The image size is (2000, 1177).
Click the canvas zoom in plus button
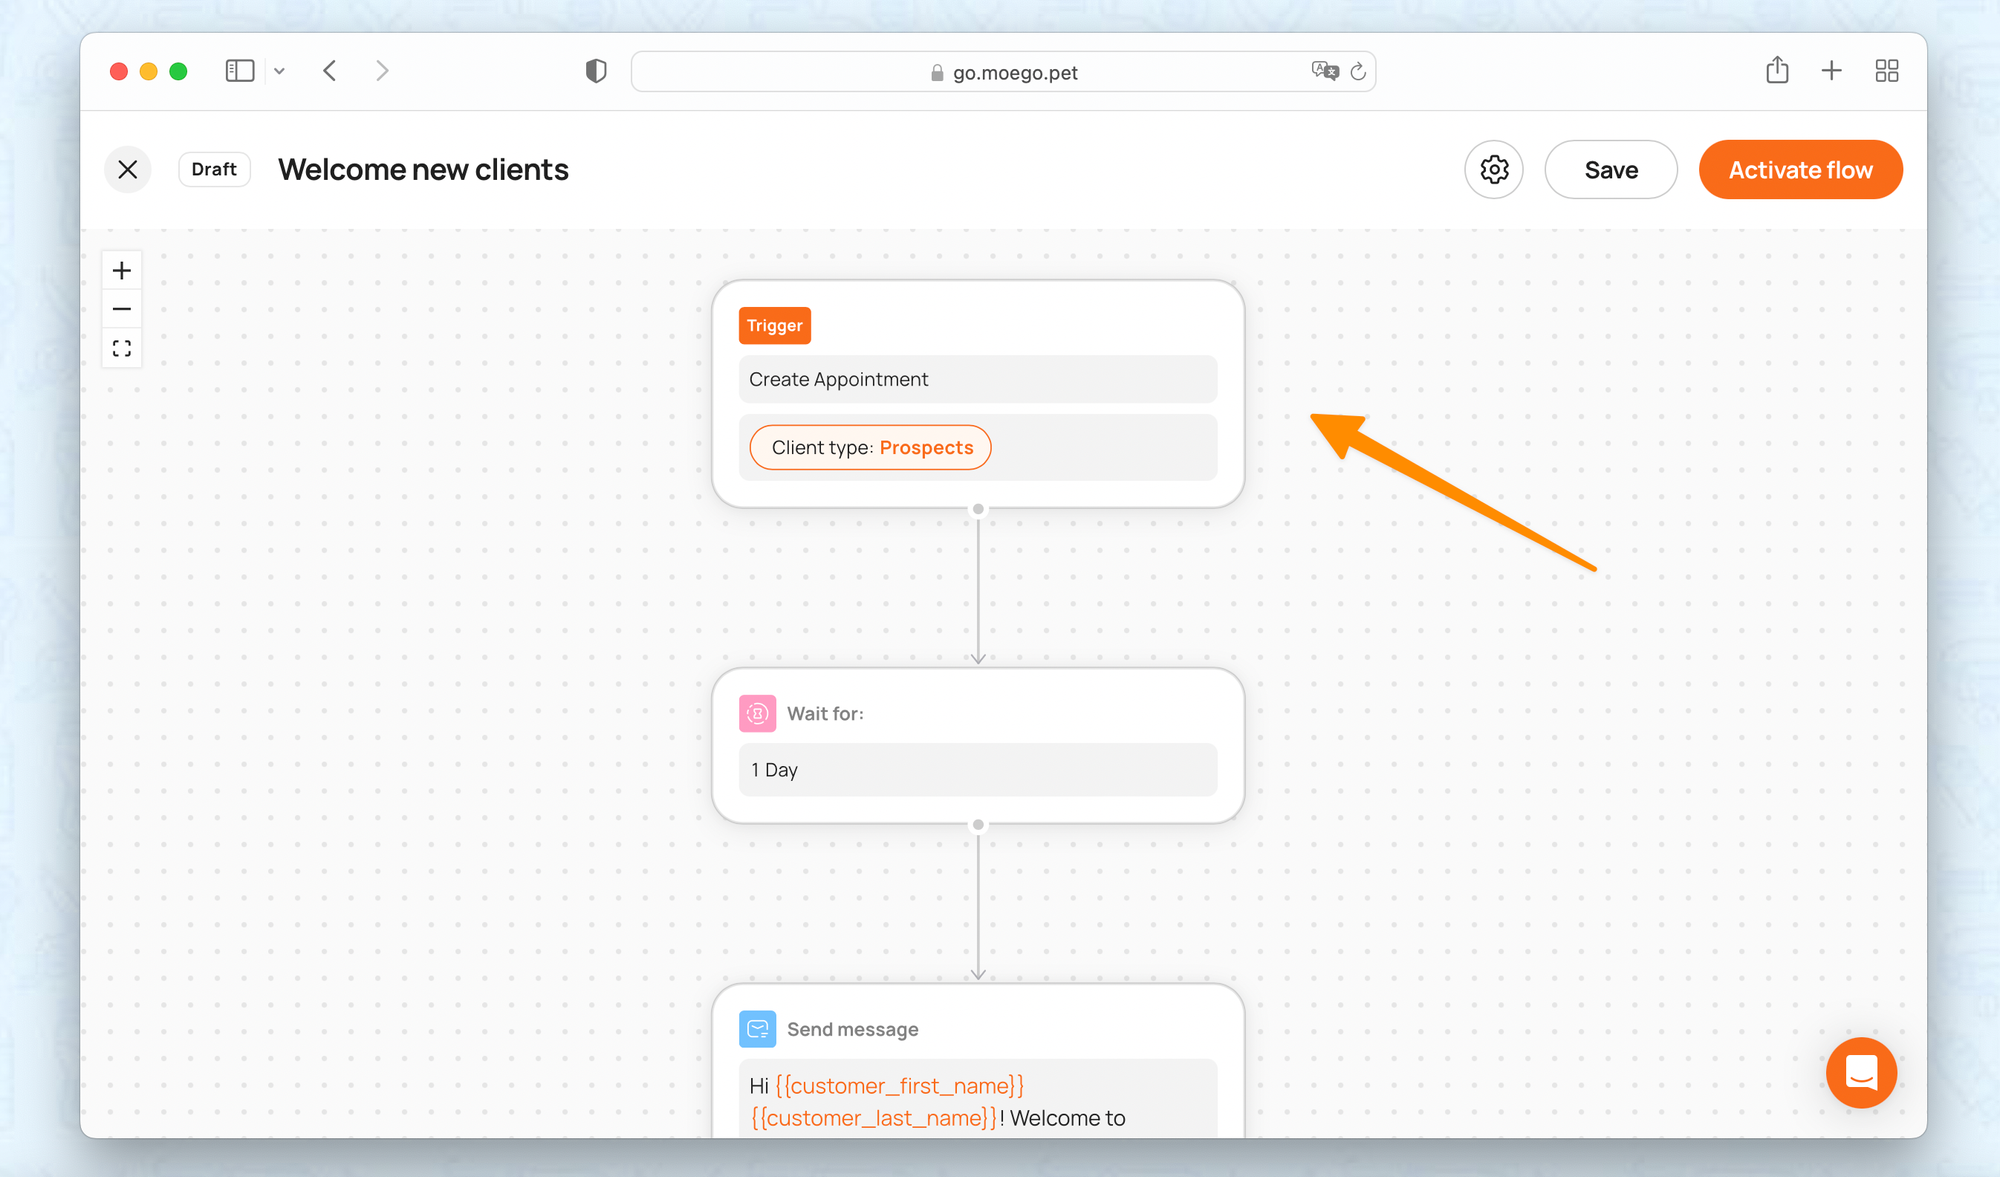[x=122, y=270]
